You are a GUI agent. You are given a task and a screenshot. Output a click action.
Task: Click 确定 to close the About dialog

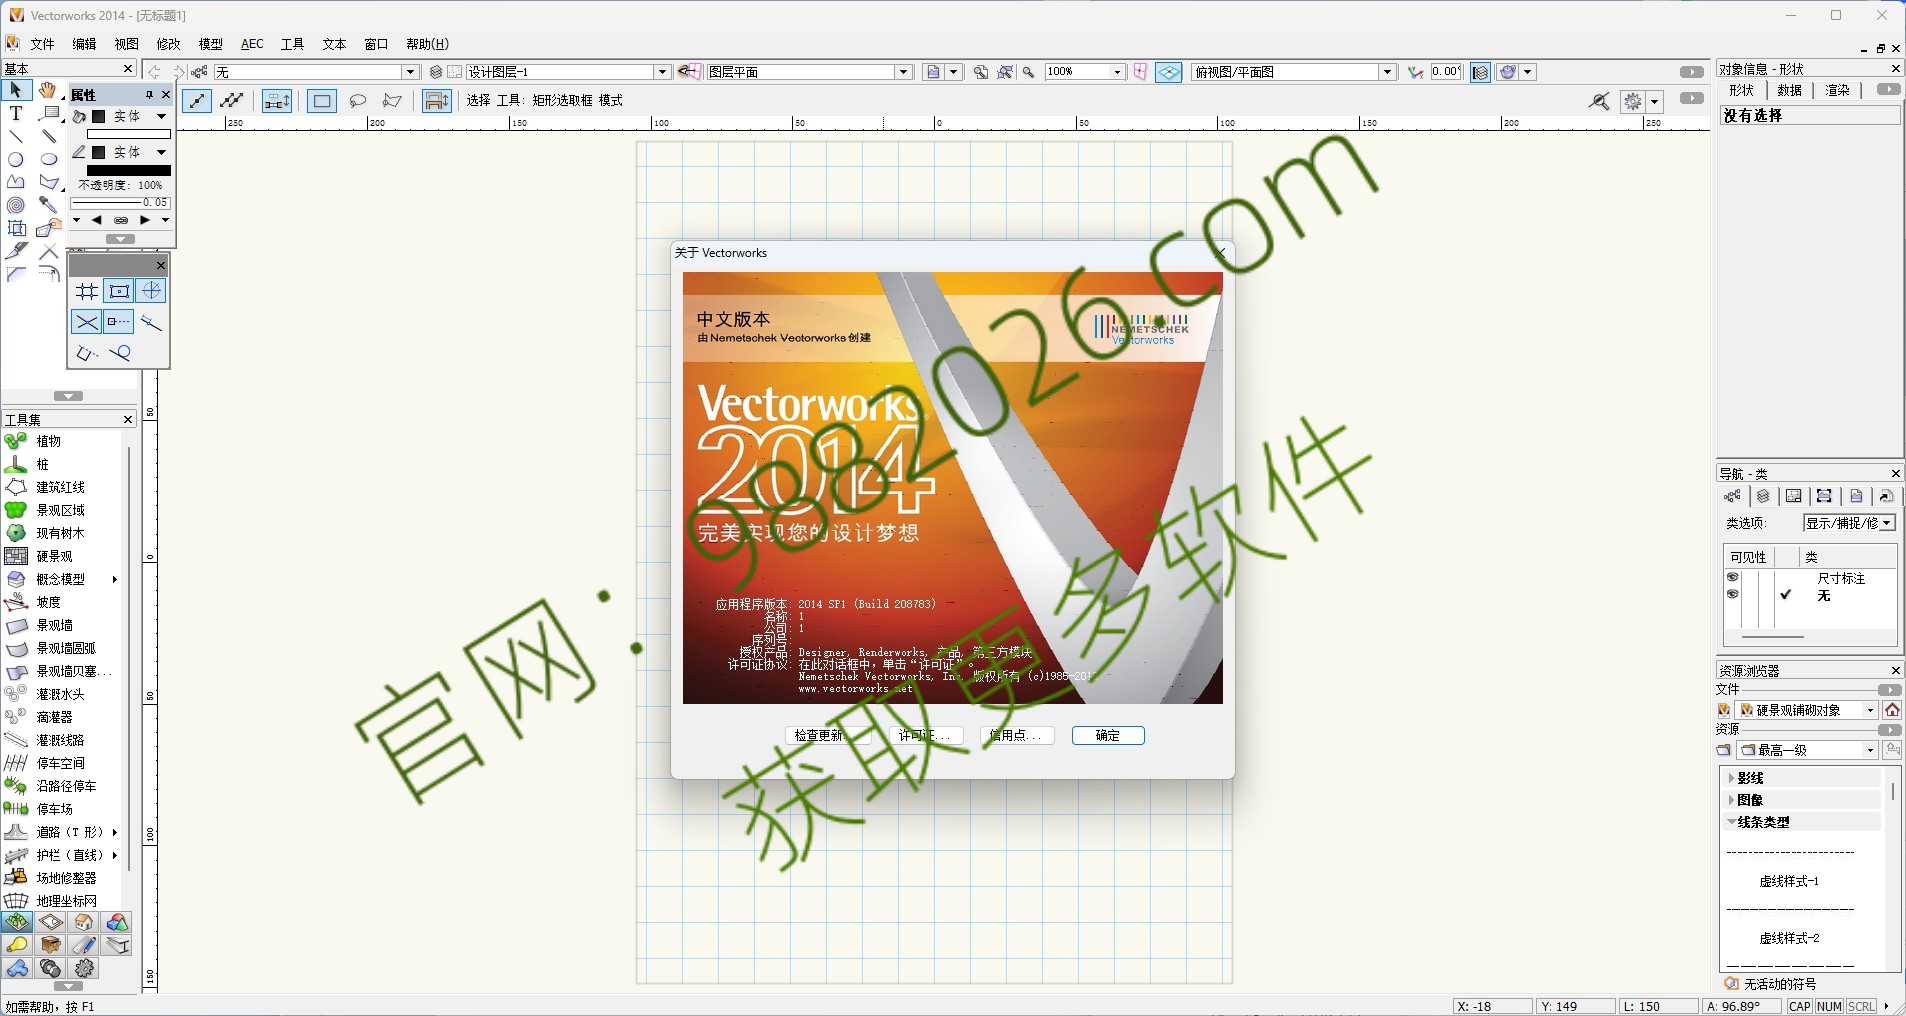[x=1108, y=735]
